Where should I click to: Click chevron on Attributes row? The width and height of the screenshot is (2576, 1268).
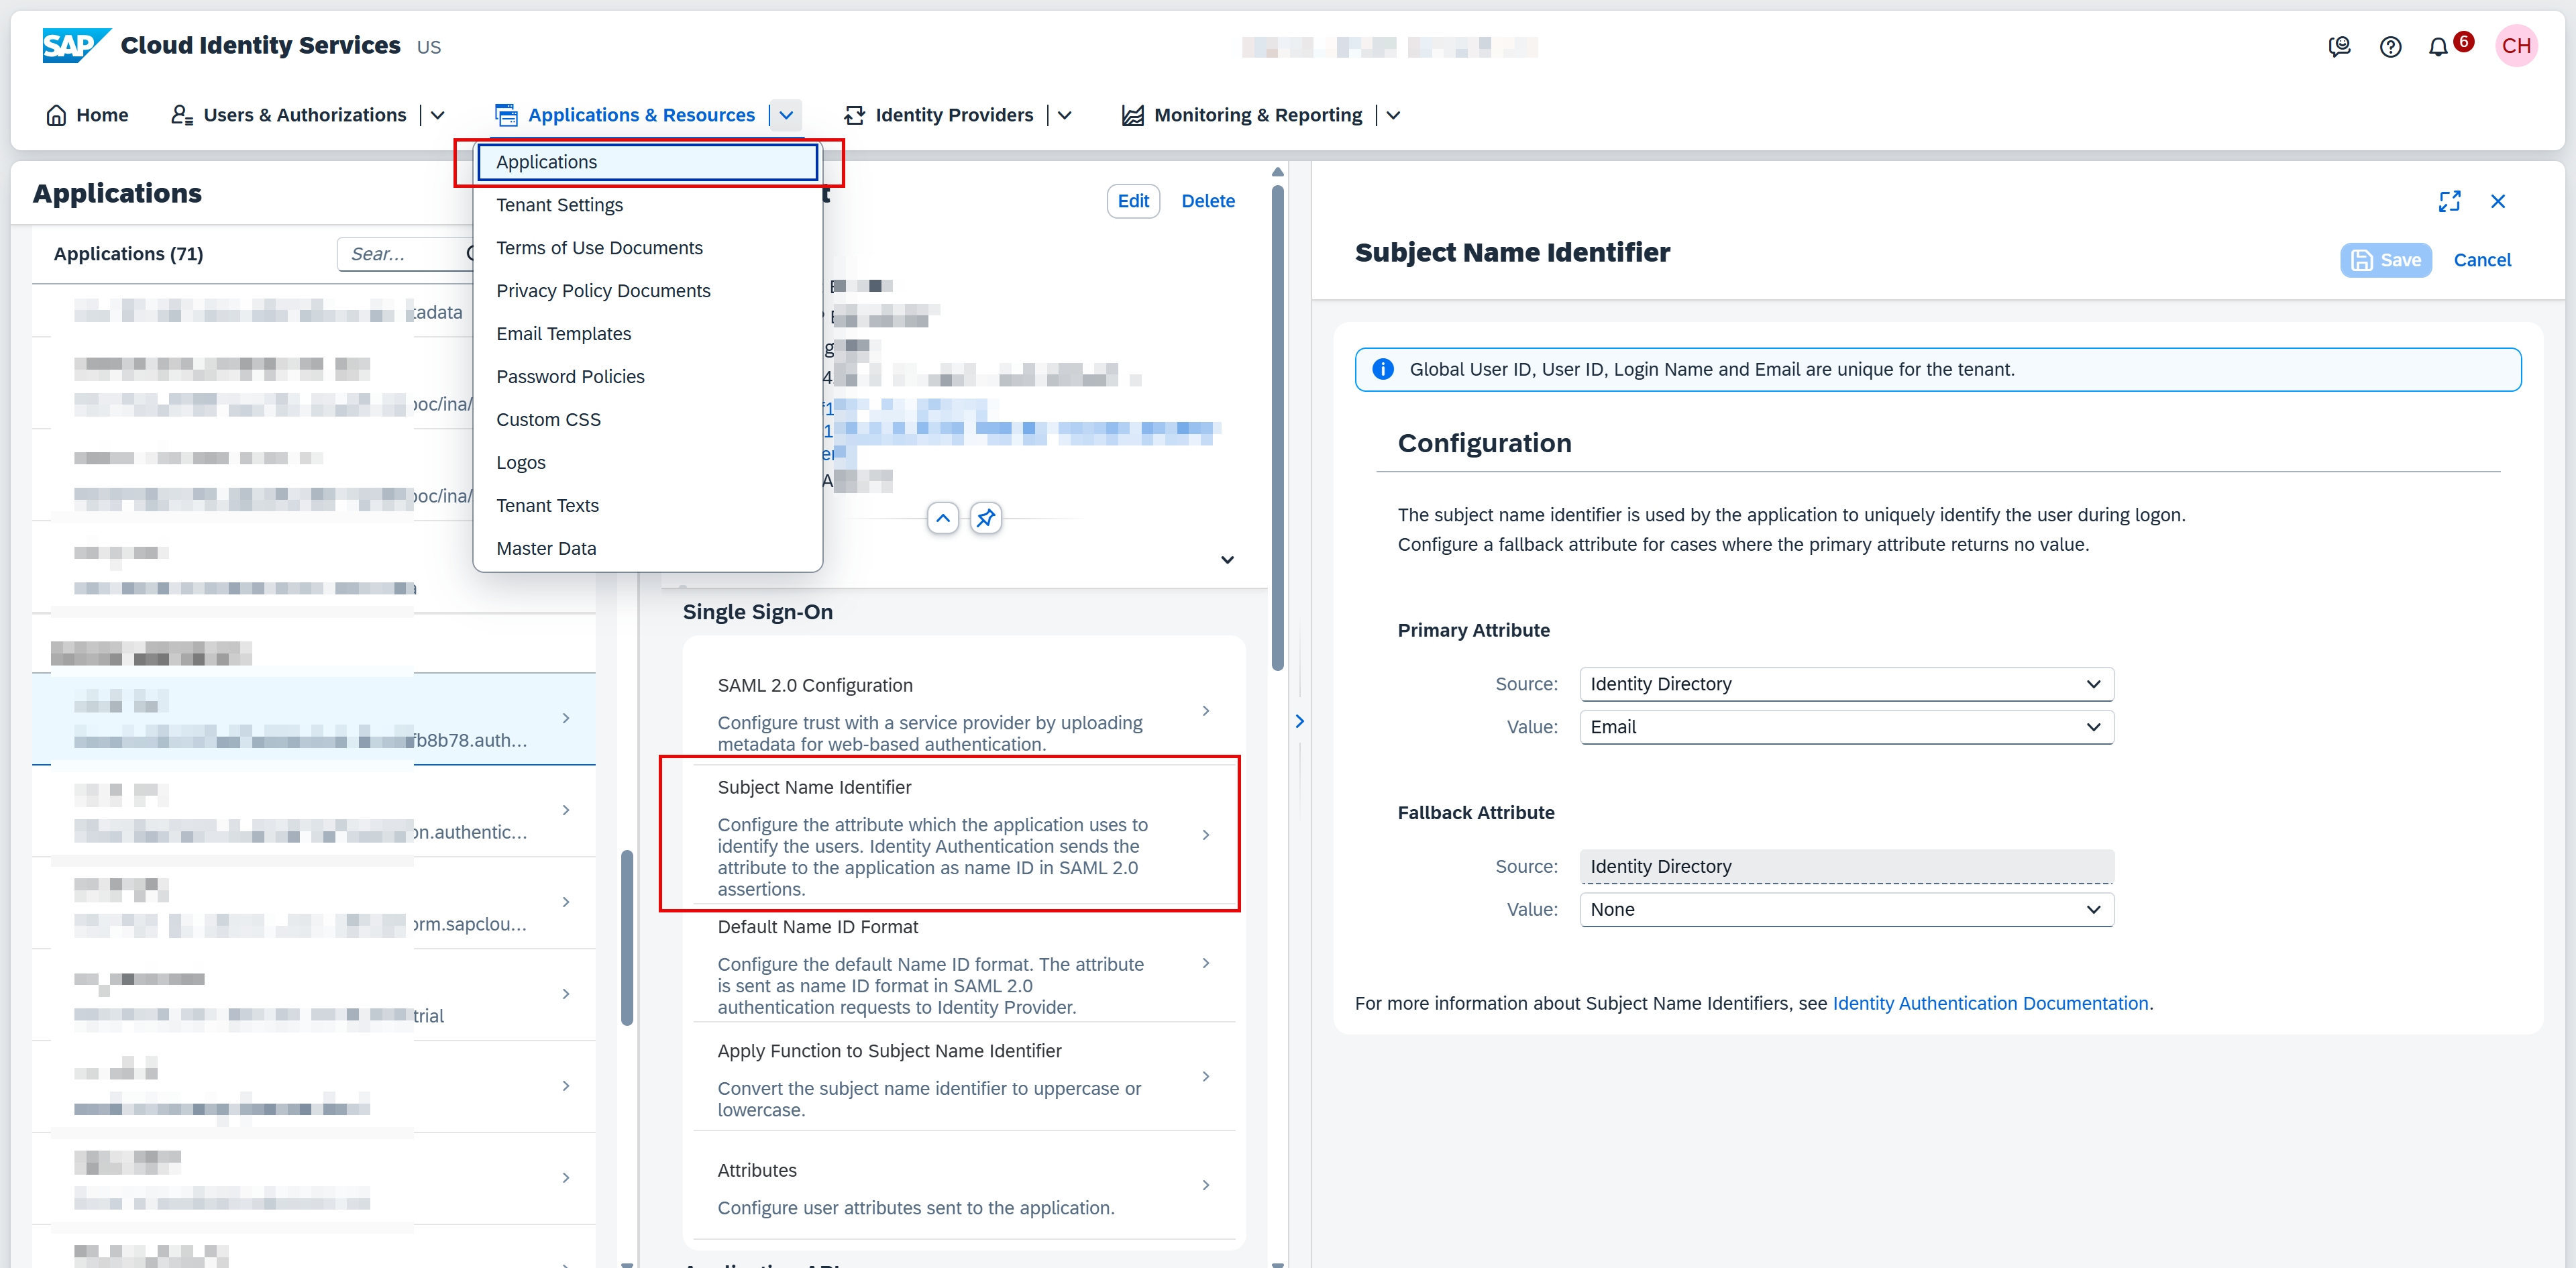click(x=1205, y=1186)
